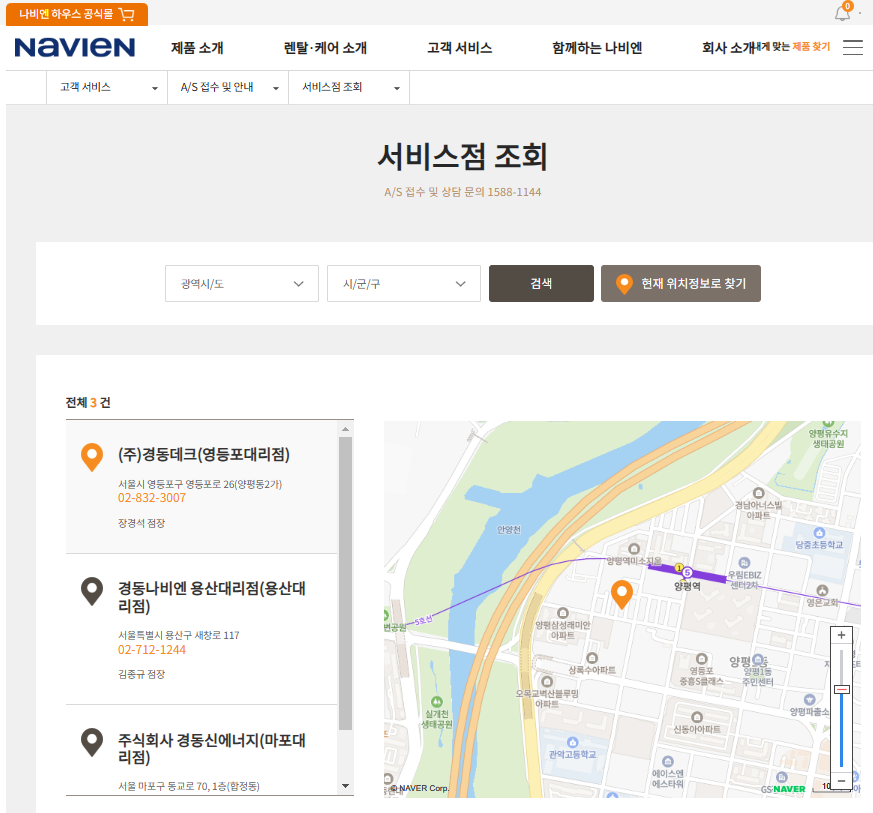Viewport: 873px width, 813px height.
Task: Click the address 서울특별시 용산구 새창로 117
Action: [x=179, y=635]
